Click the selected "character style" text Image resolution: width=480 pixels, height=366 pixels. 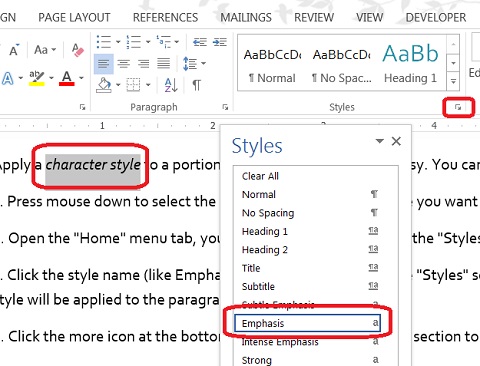[x=93, y=165]
